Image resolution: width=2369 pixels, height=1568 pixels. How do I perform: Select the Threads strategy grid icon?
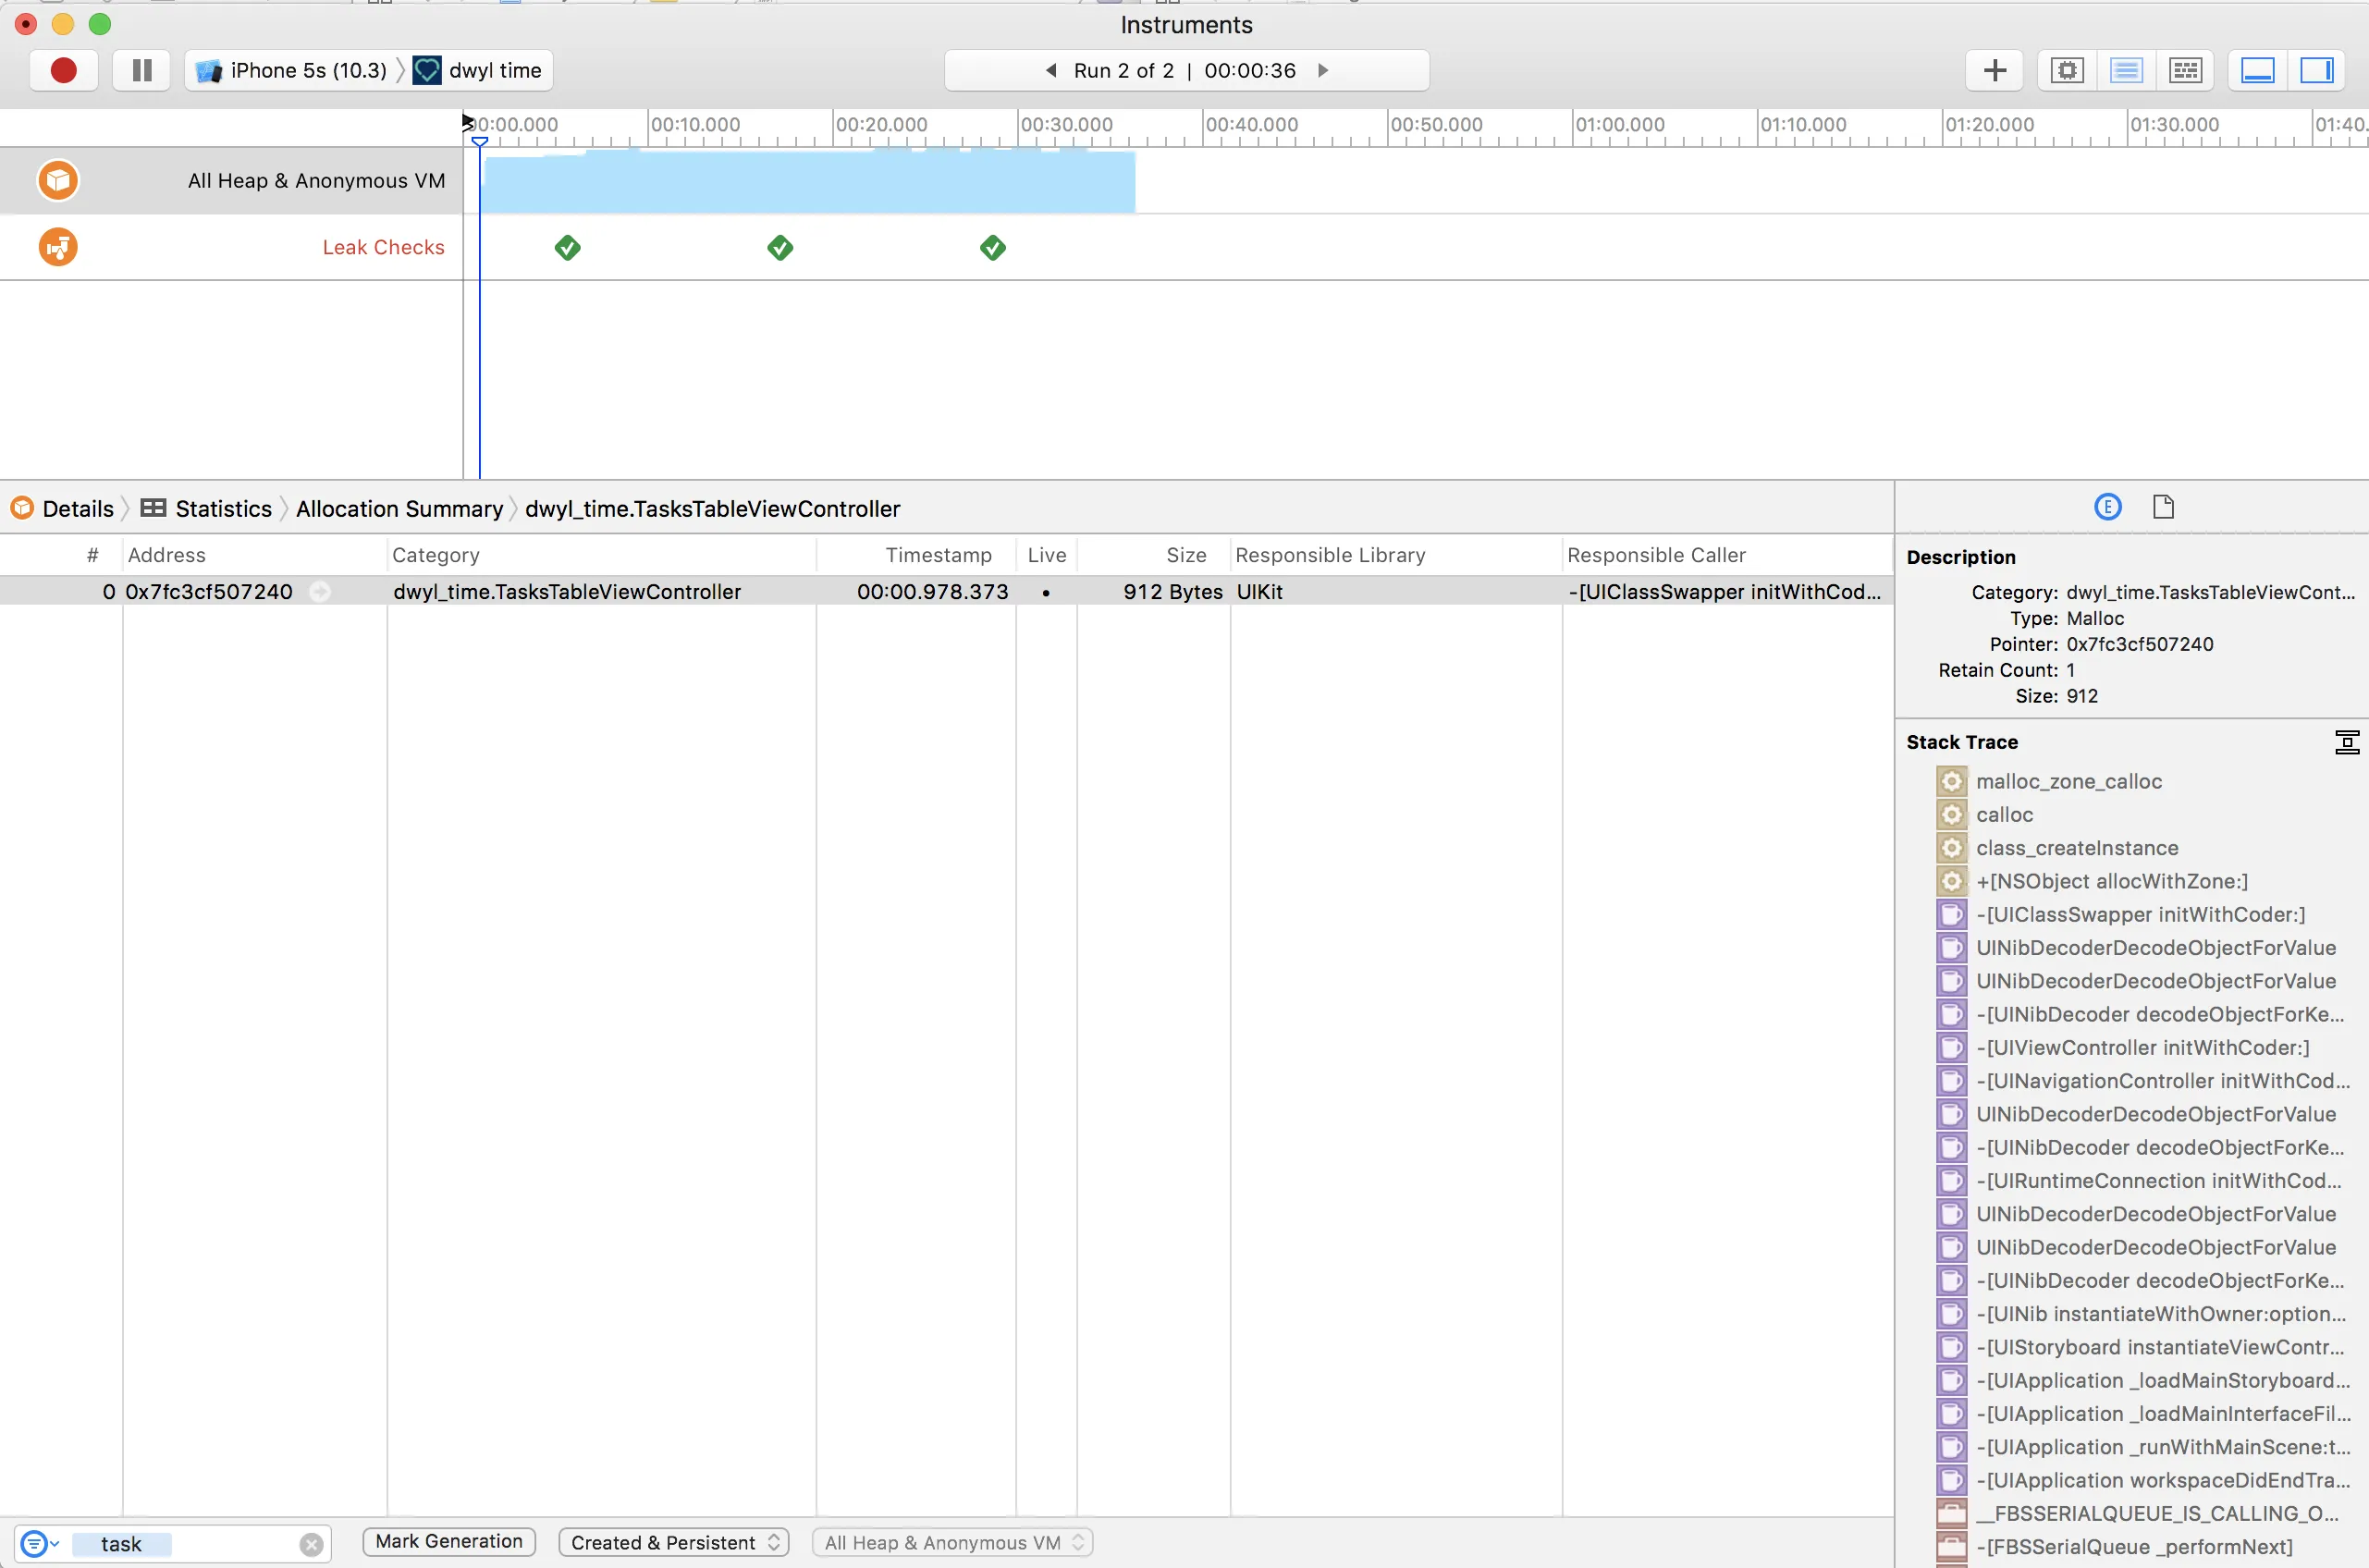click(x=2184, y=71)
